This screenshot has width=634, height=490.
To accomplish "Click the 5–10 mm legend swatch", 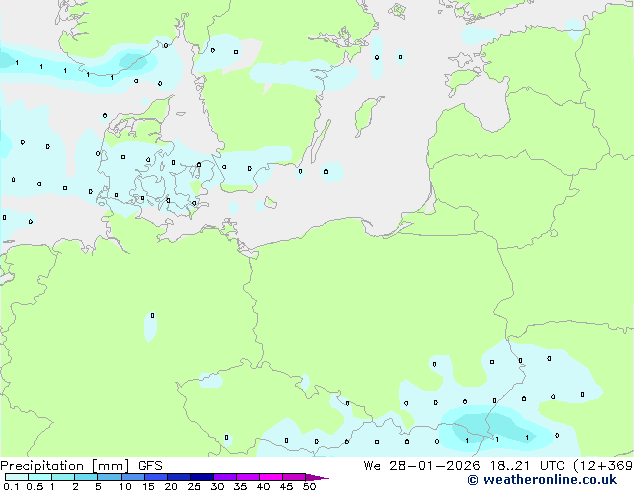I will pyautogui.click(x=110, y=477).
